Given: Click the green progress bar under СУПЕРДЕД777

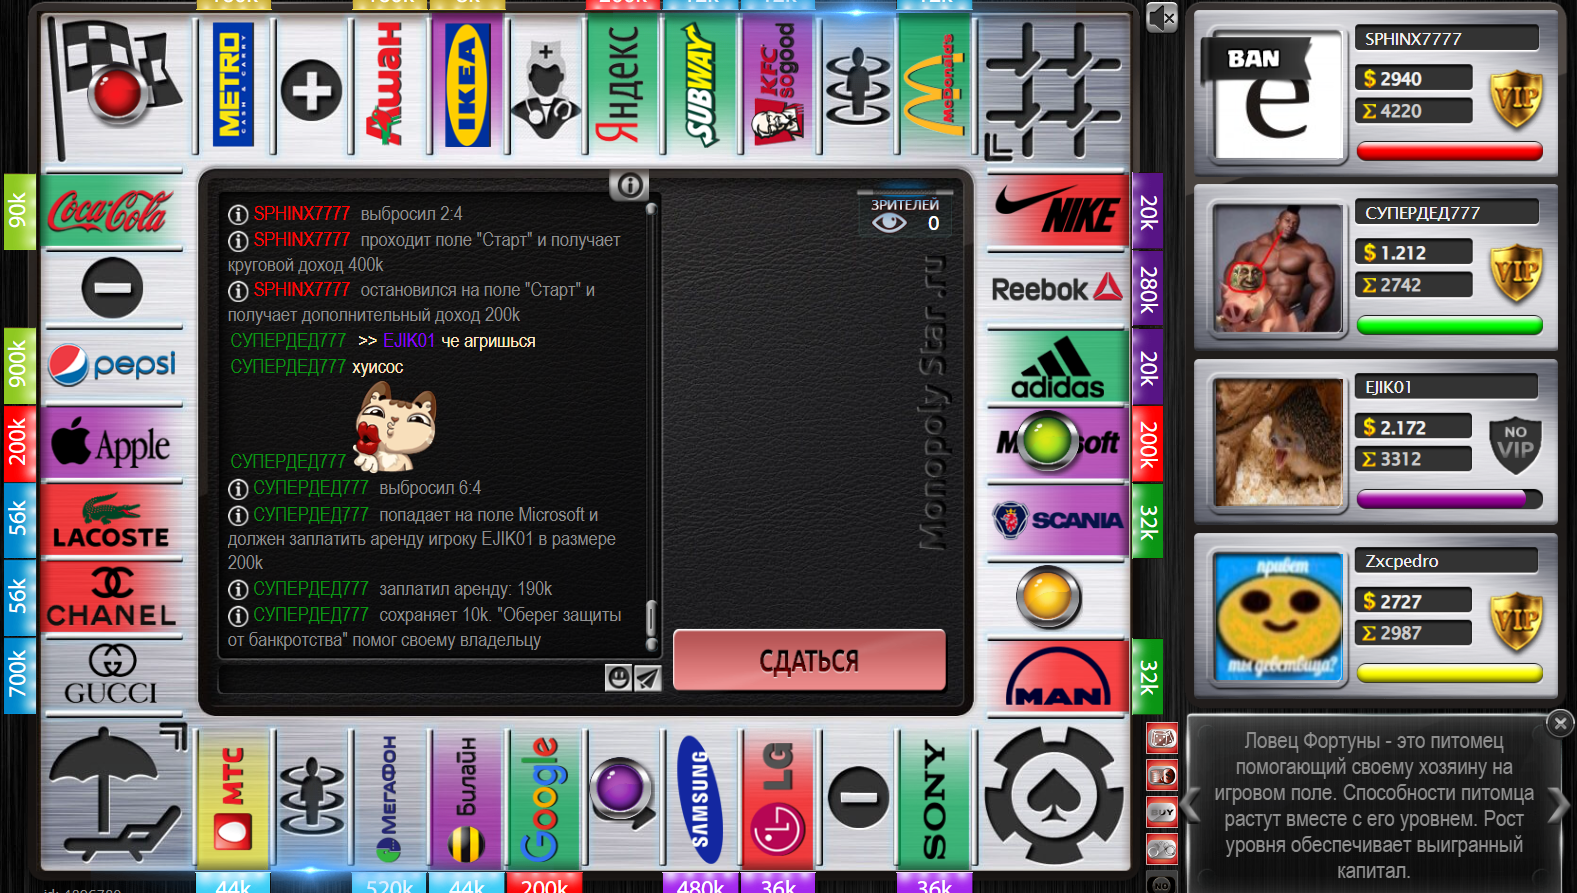Looking at the screenshot, I should point(1450,326).
